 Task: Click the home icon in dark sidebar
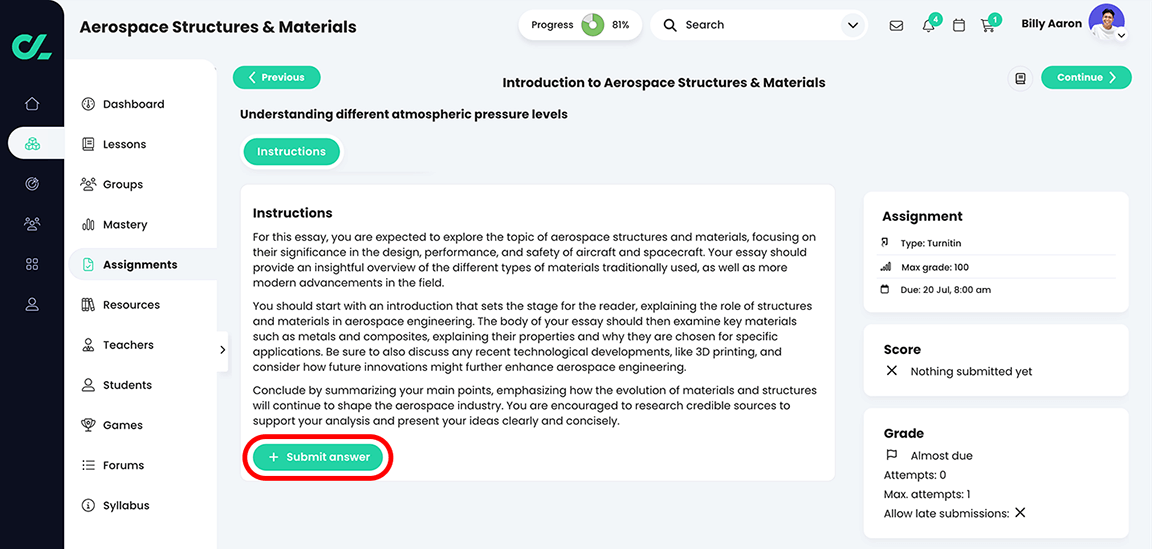tap(32, 104)
